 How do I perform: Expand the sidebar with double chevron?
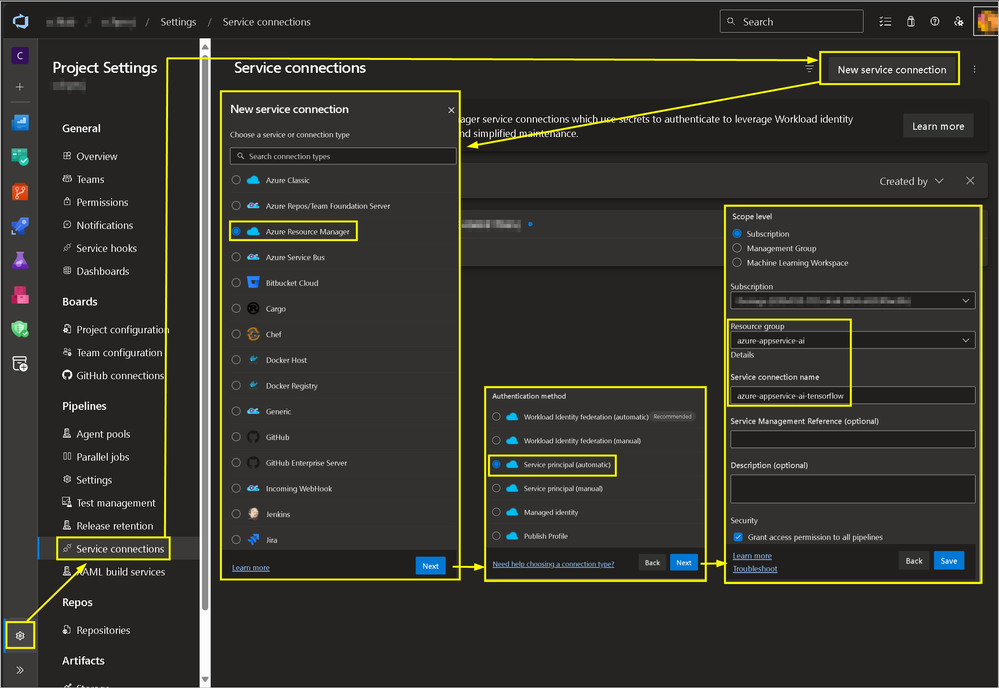(20, 670)
